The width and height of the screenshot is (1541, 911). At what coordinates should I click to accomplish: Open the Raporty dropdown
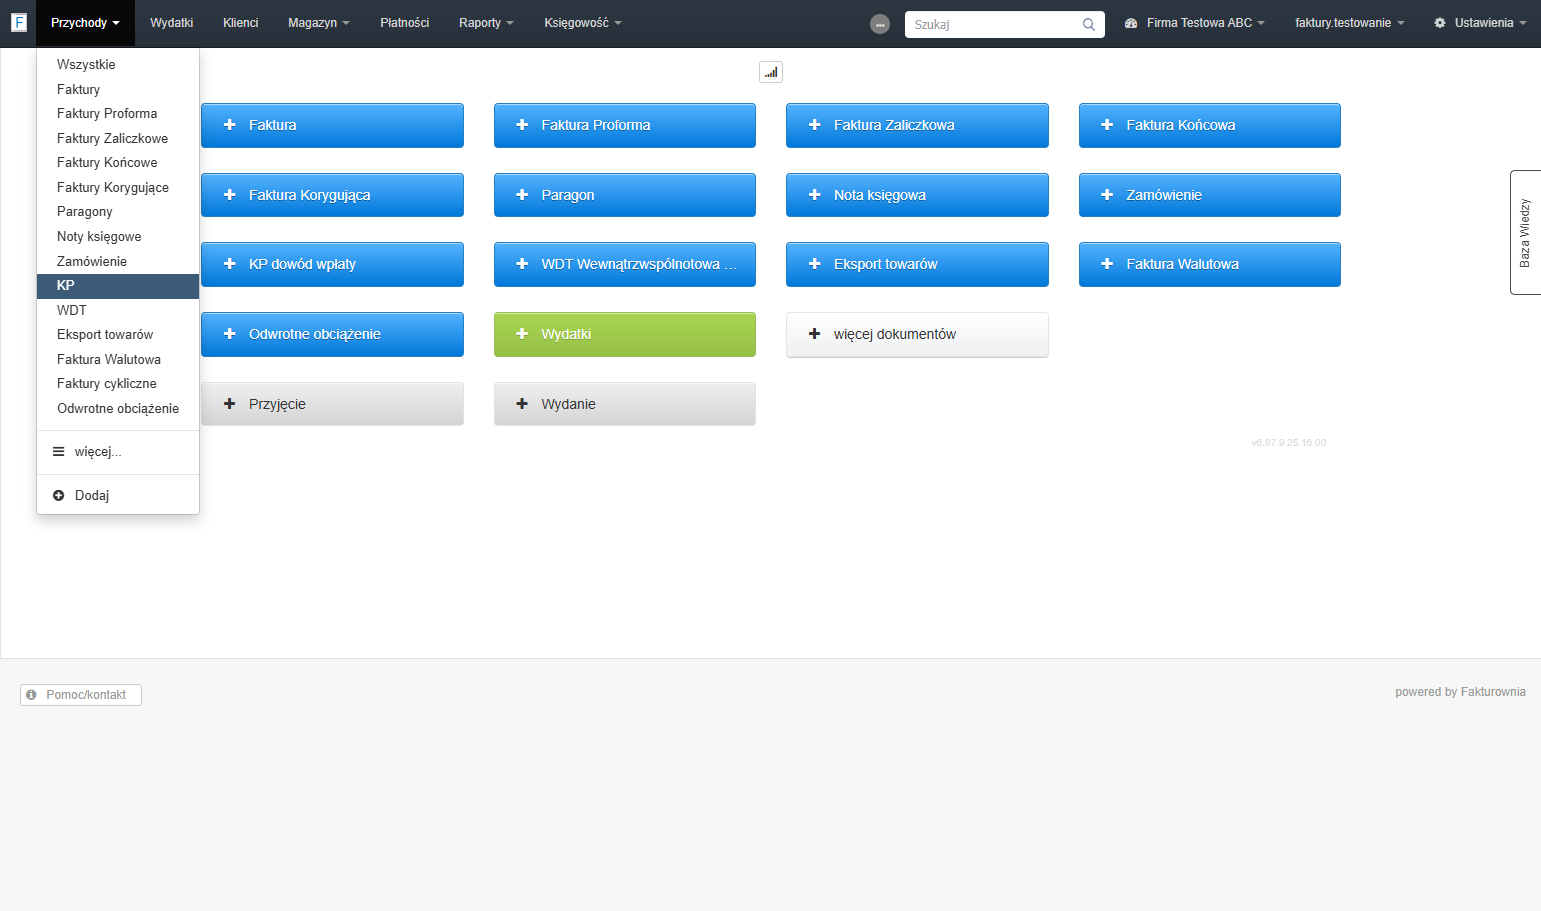tap(486, 23)
